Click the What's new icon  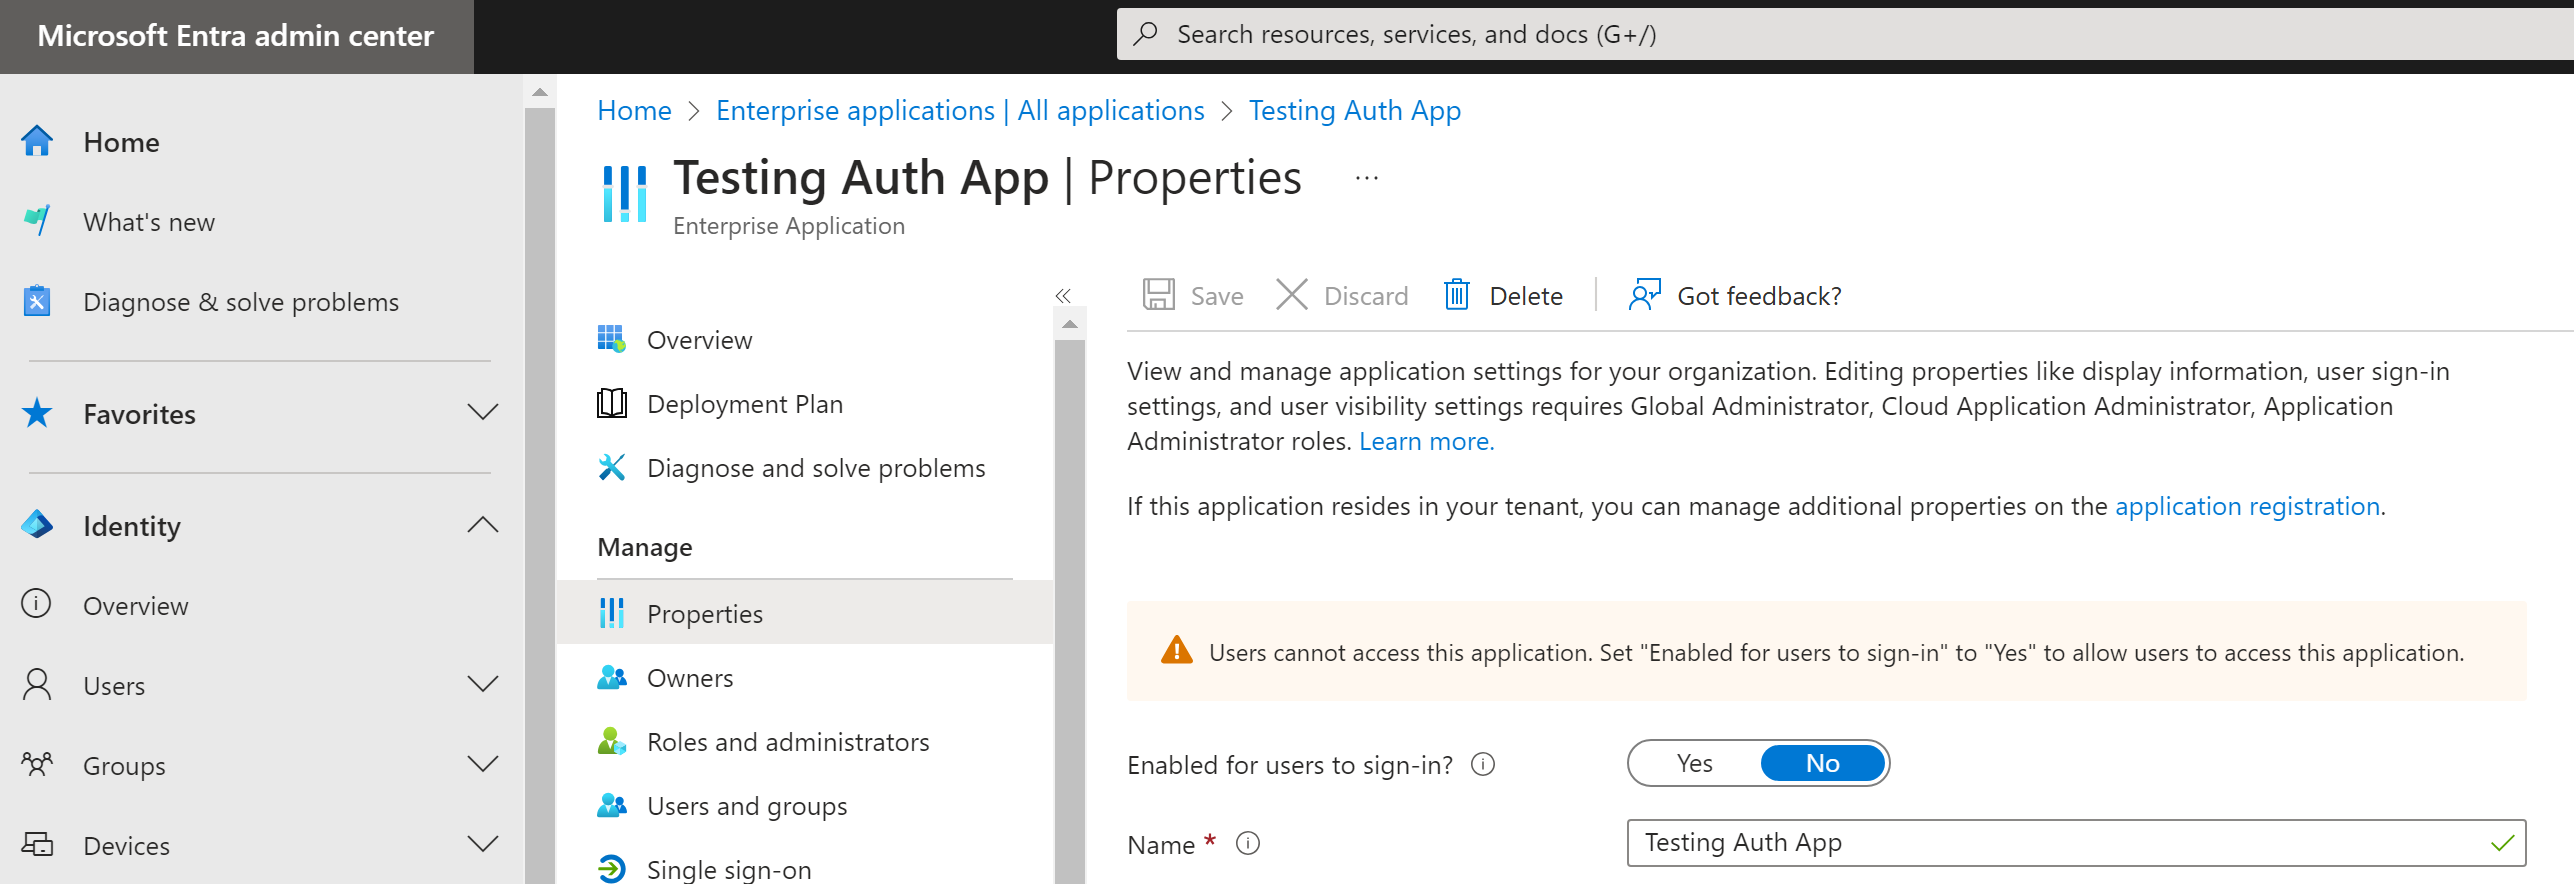(x=37, y=221)
